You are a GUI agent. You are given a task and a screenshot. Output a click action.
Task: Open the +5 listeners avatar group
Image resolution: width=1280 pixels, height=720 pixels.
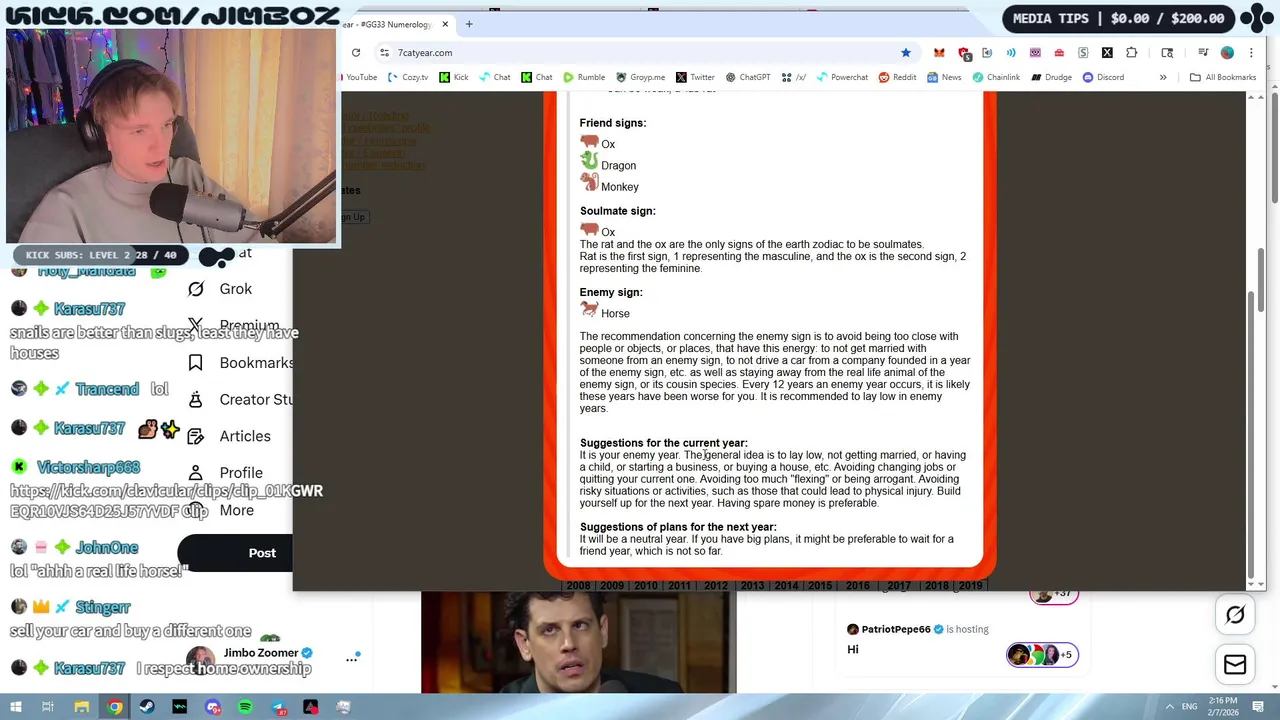pos(1041,655)
